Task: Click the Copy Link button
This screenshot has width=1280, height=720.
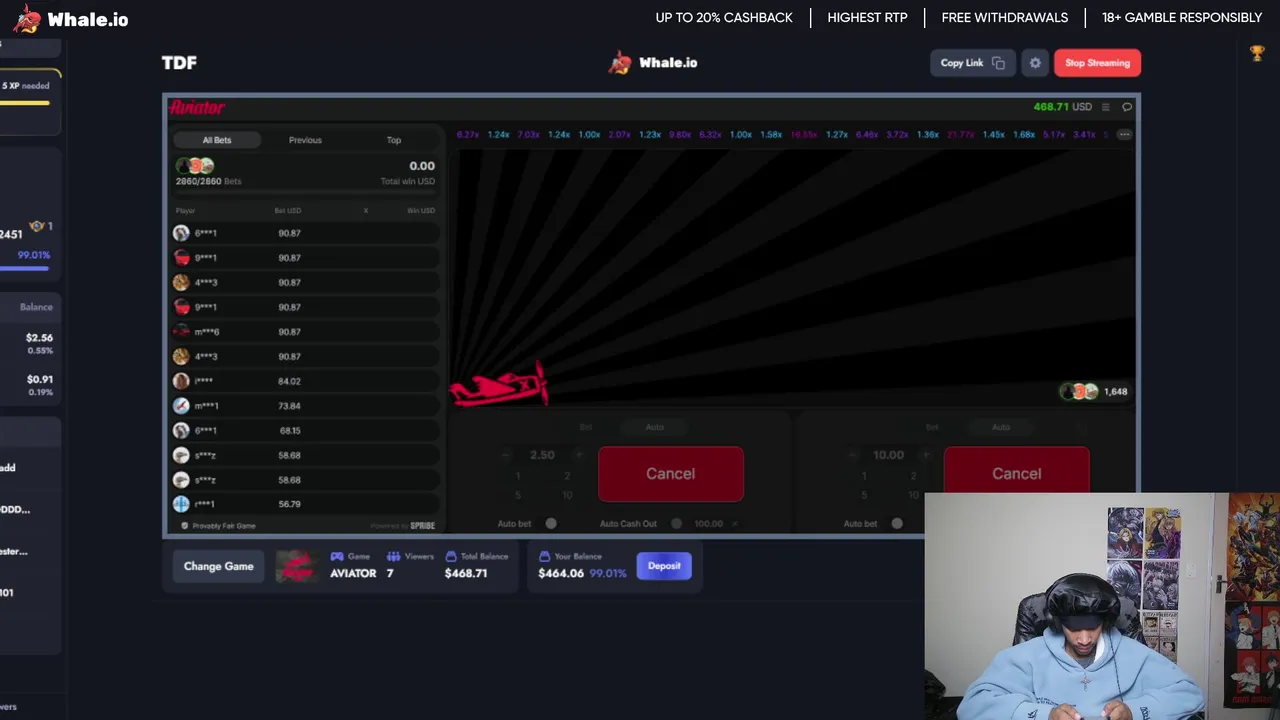Action: [x=972, y=63]
